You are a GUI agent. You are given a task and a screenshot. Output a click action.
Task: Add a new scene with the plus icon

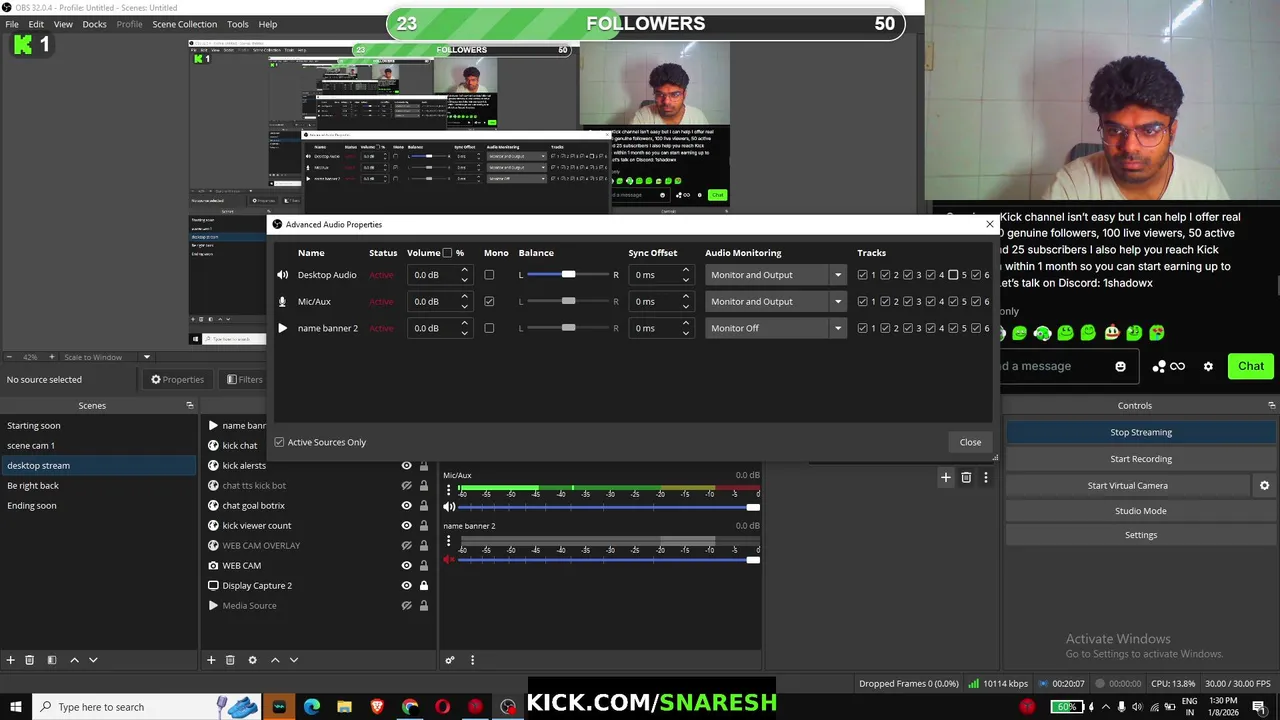click(x=11, y=660)
